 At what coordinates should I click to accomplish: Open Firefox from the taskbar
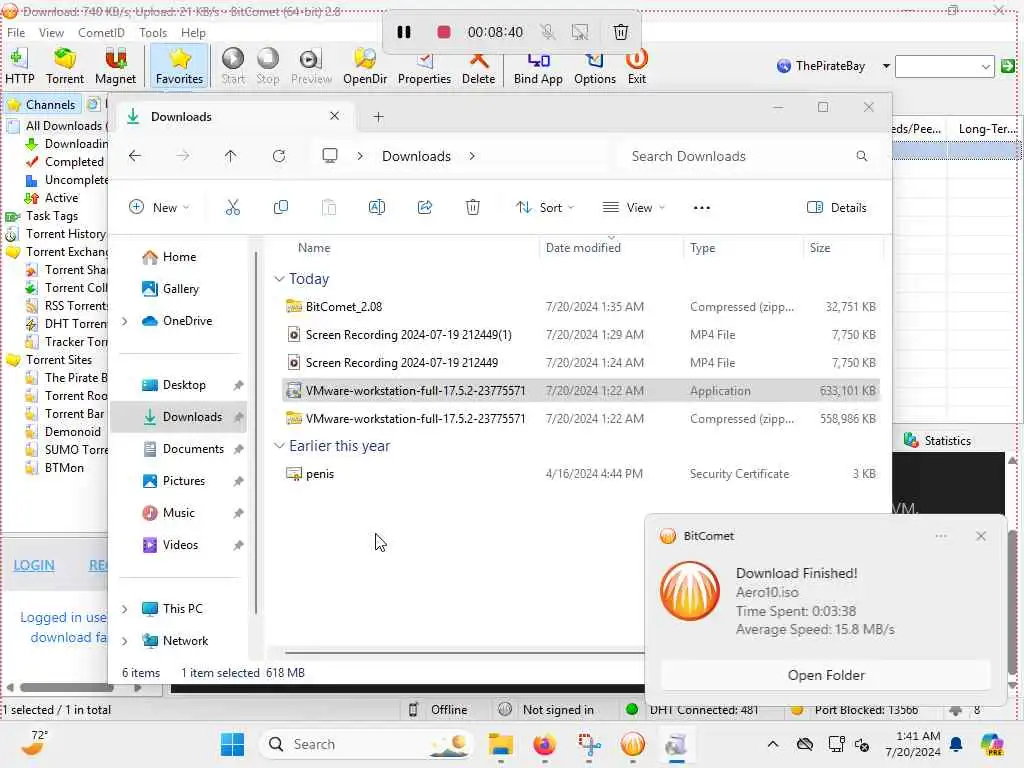545,744
